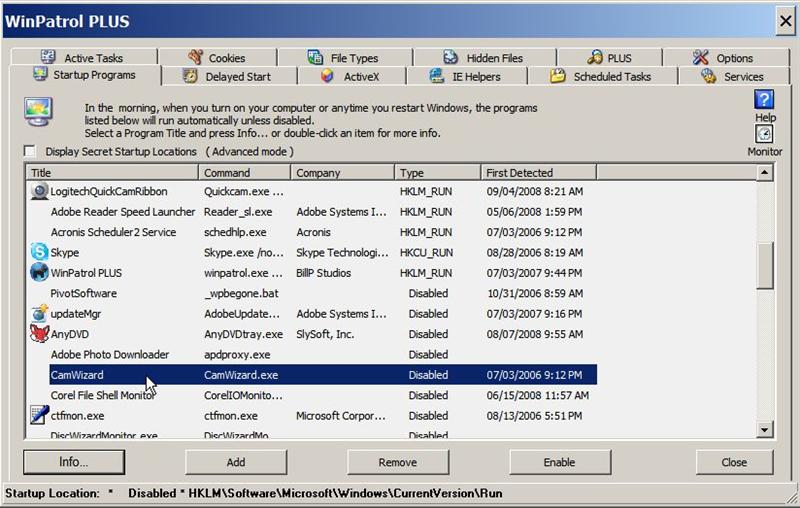800x508 pixels.
Task: Click the Info... button
Action: (x=74, y=462)
